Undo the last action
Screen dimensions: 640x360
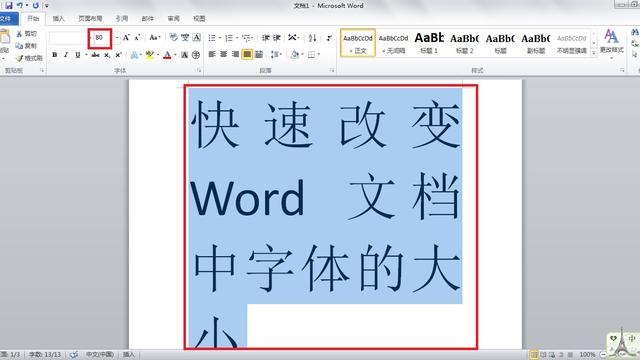click(19, 5)
